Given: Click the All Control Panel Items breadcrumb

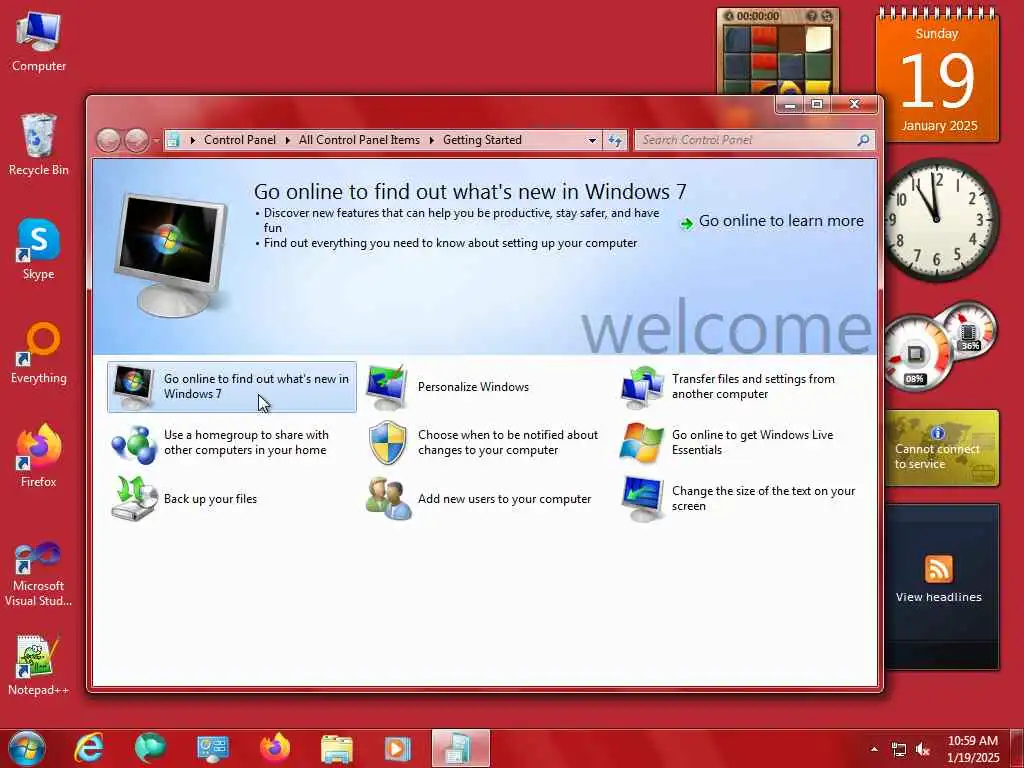Looking at the screenshot, I should [x=359, y=140].
